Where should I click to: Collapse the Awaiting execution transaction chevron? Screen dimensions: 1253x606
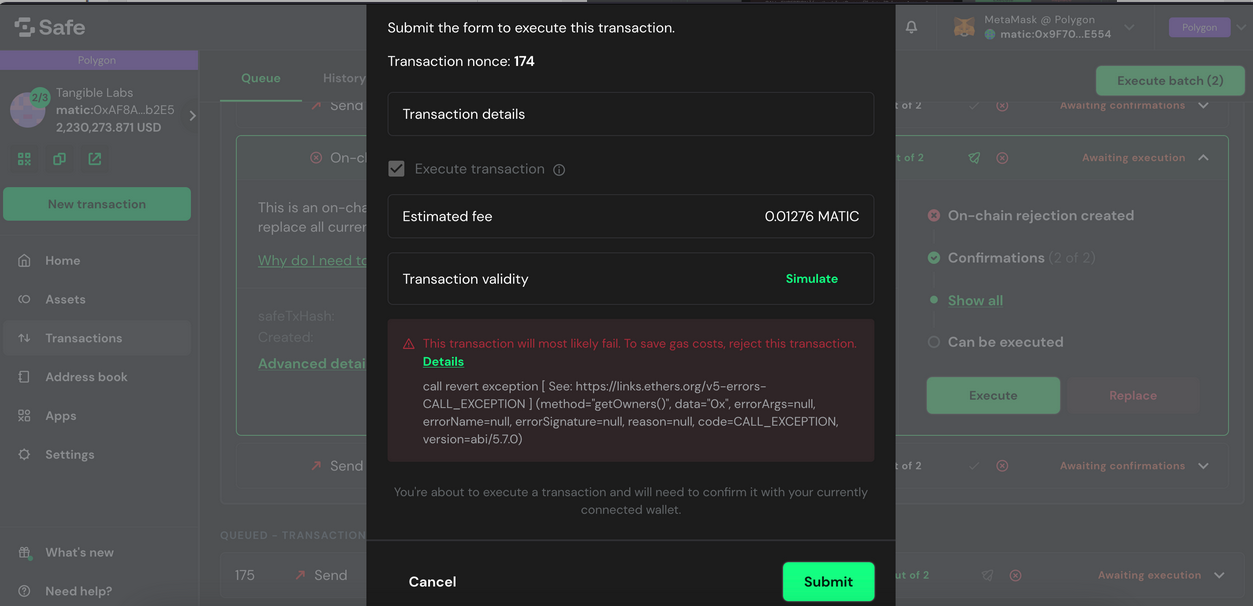(1204, 157)
